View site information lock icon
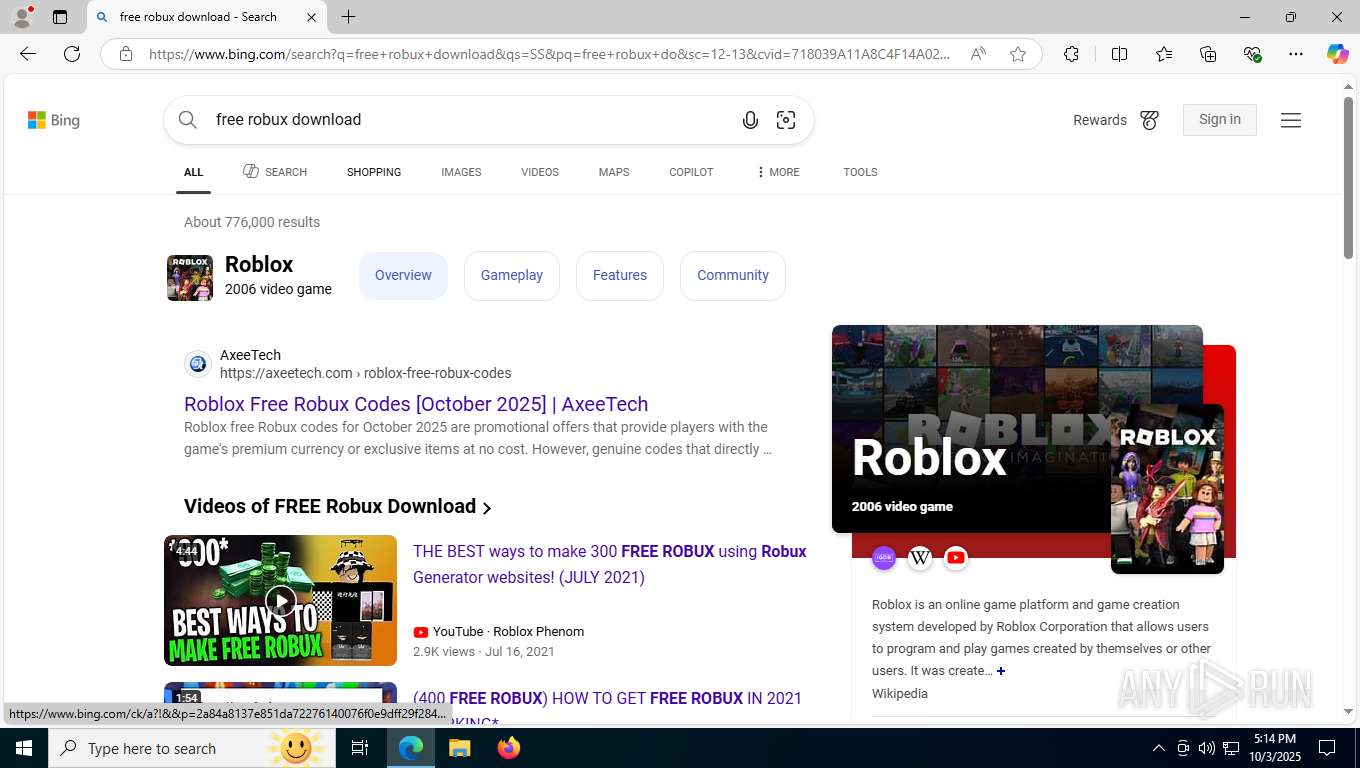 [x=126, y=54]
